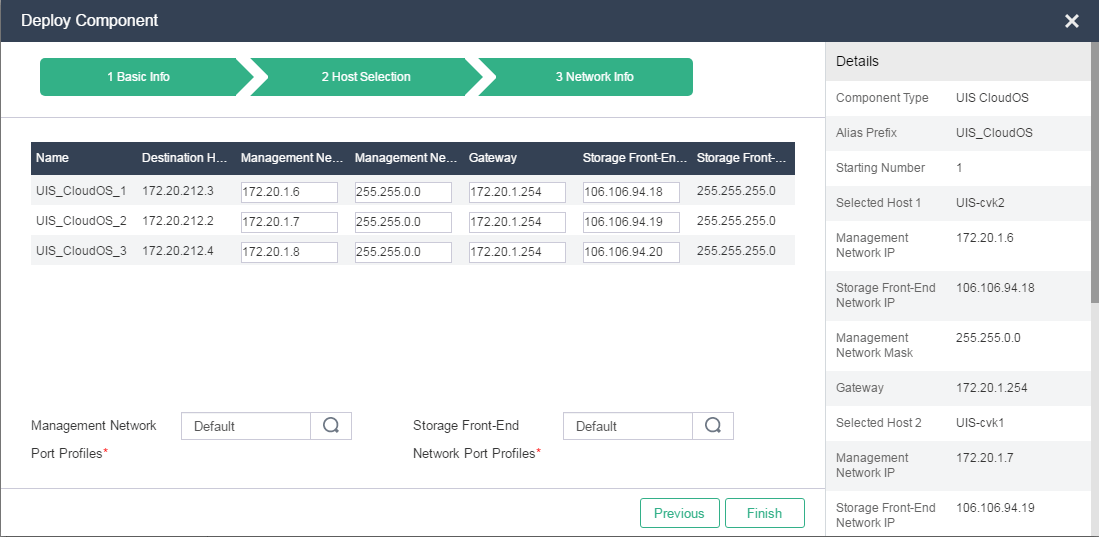Edit management IP 172.20.1.8 field

(289, 252)
